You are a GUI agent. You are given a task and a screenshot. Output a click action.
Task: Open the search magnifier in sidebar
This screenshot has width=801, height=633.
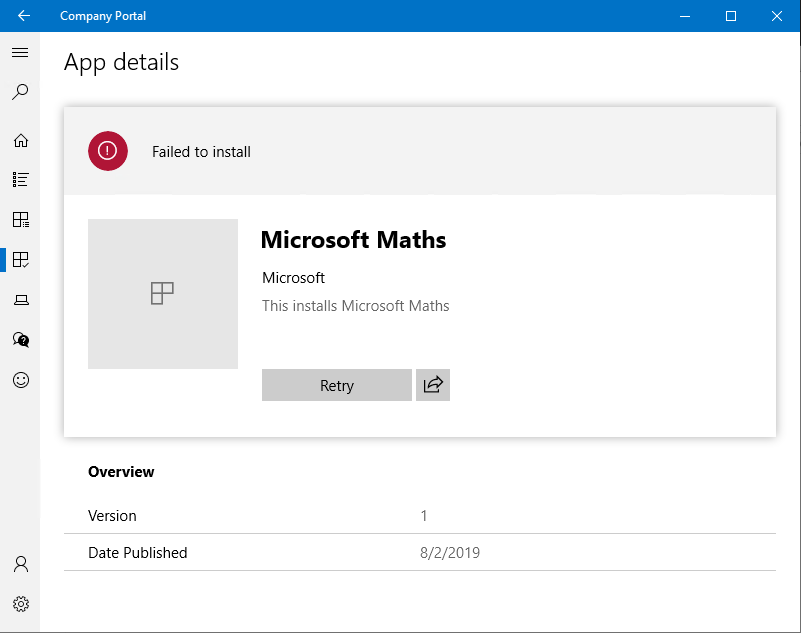point(20,92)
